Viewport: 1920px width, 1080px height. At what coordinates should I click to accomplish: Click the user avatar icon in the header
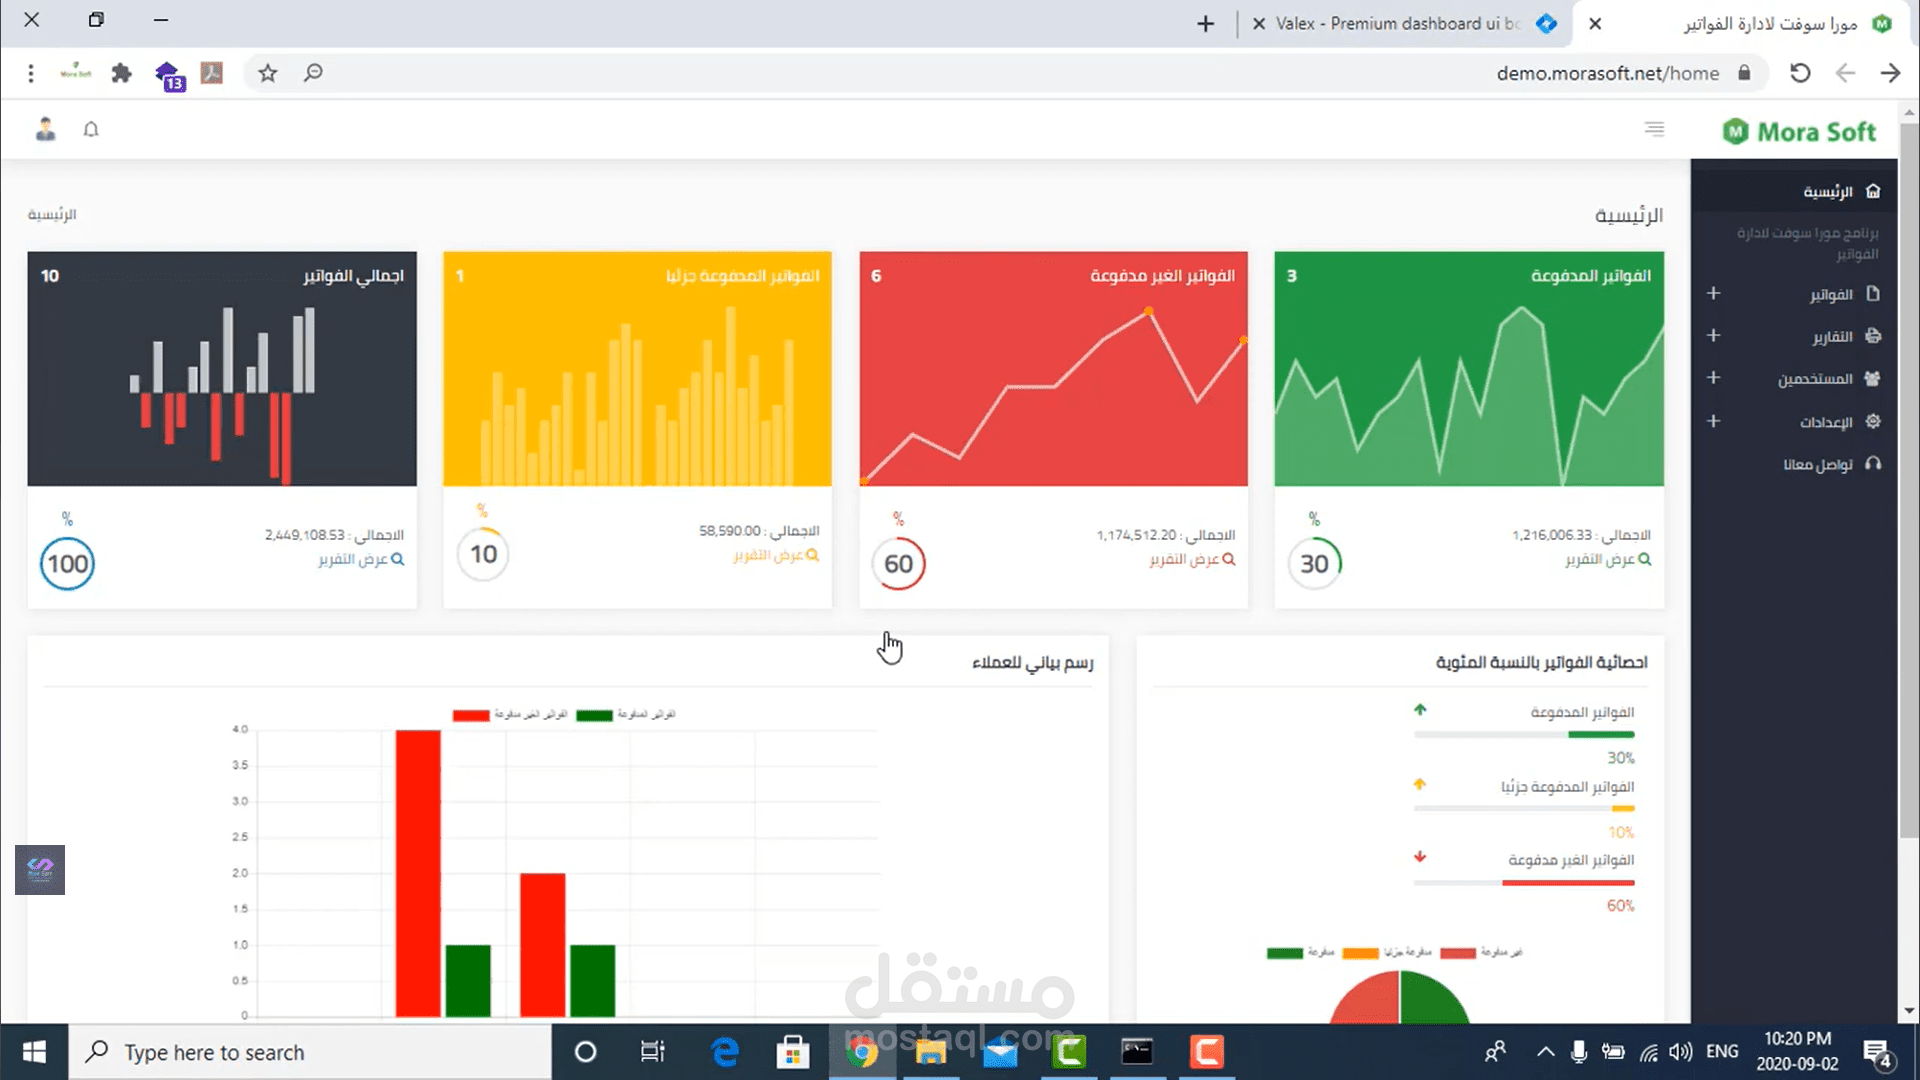point(46,130)
